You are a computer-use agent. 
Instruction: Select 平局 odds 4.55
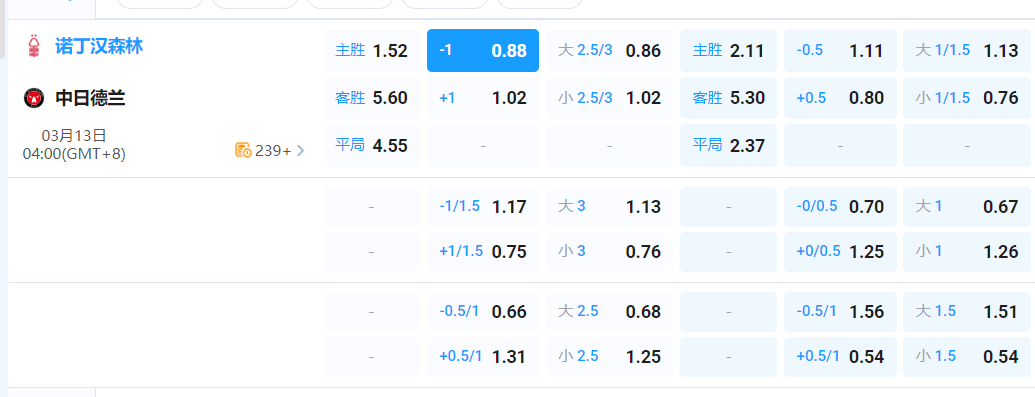(371, 145)
